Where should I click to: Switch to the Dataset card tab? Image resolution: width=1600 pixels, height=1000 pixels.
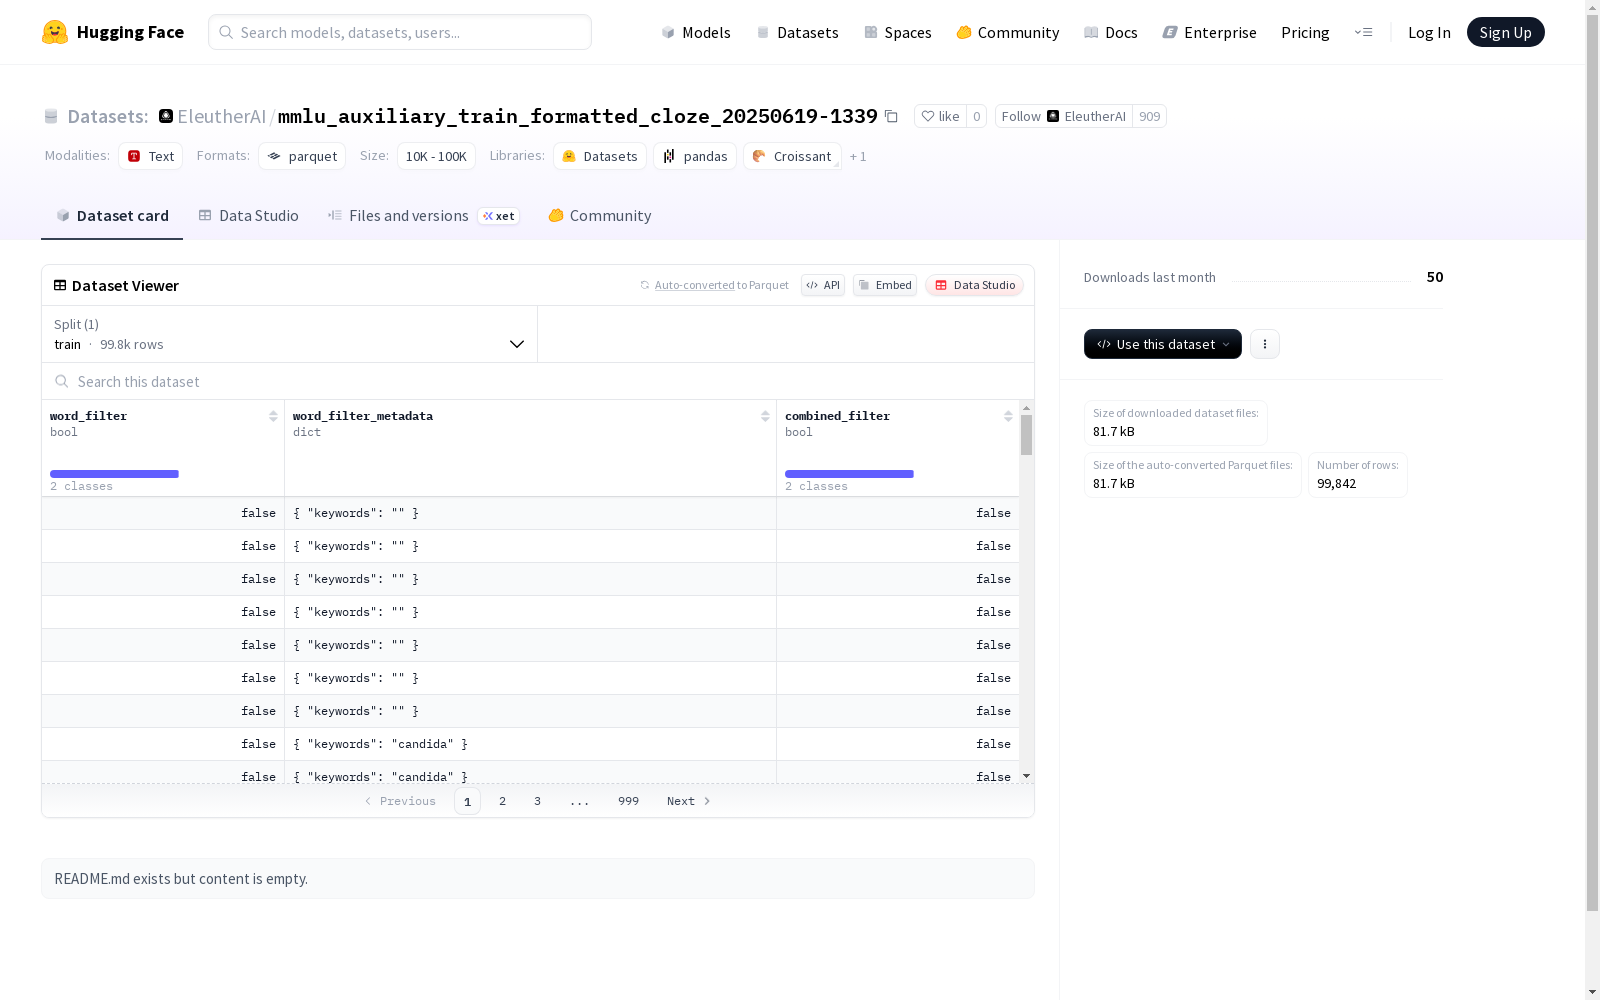click(112, 216)
